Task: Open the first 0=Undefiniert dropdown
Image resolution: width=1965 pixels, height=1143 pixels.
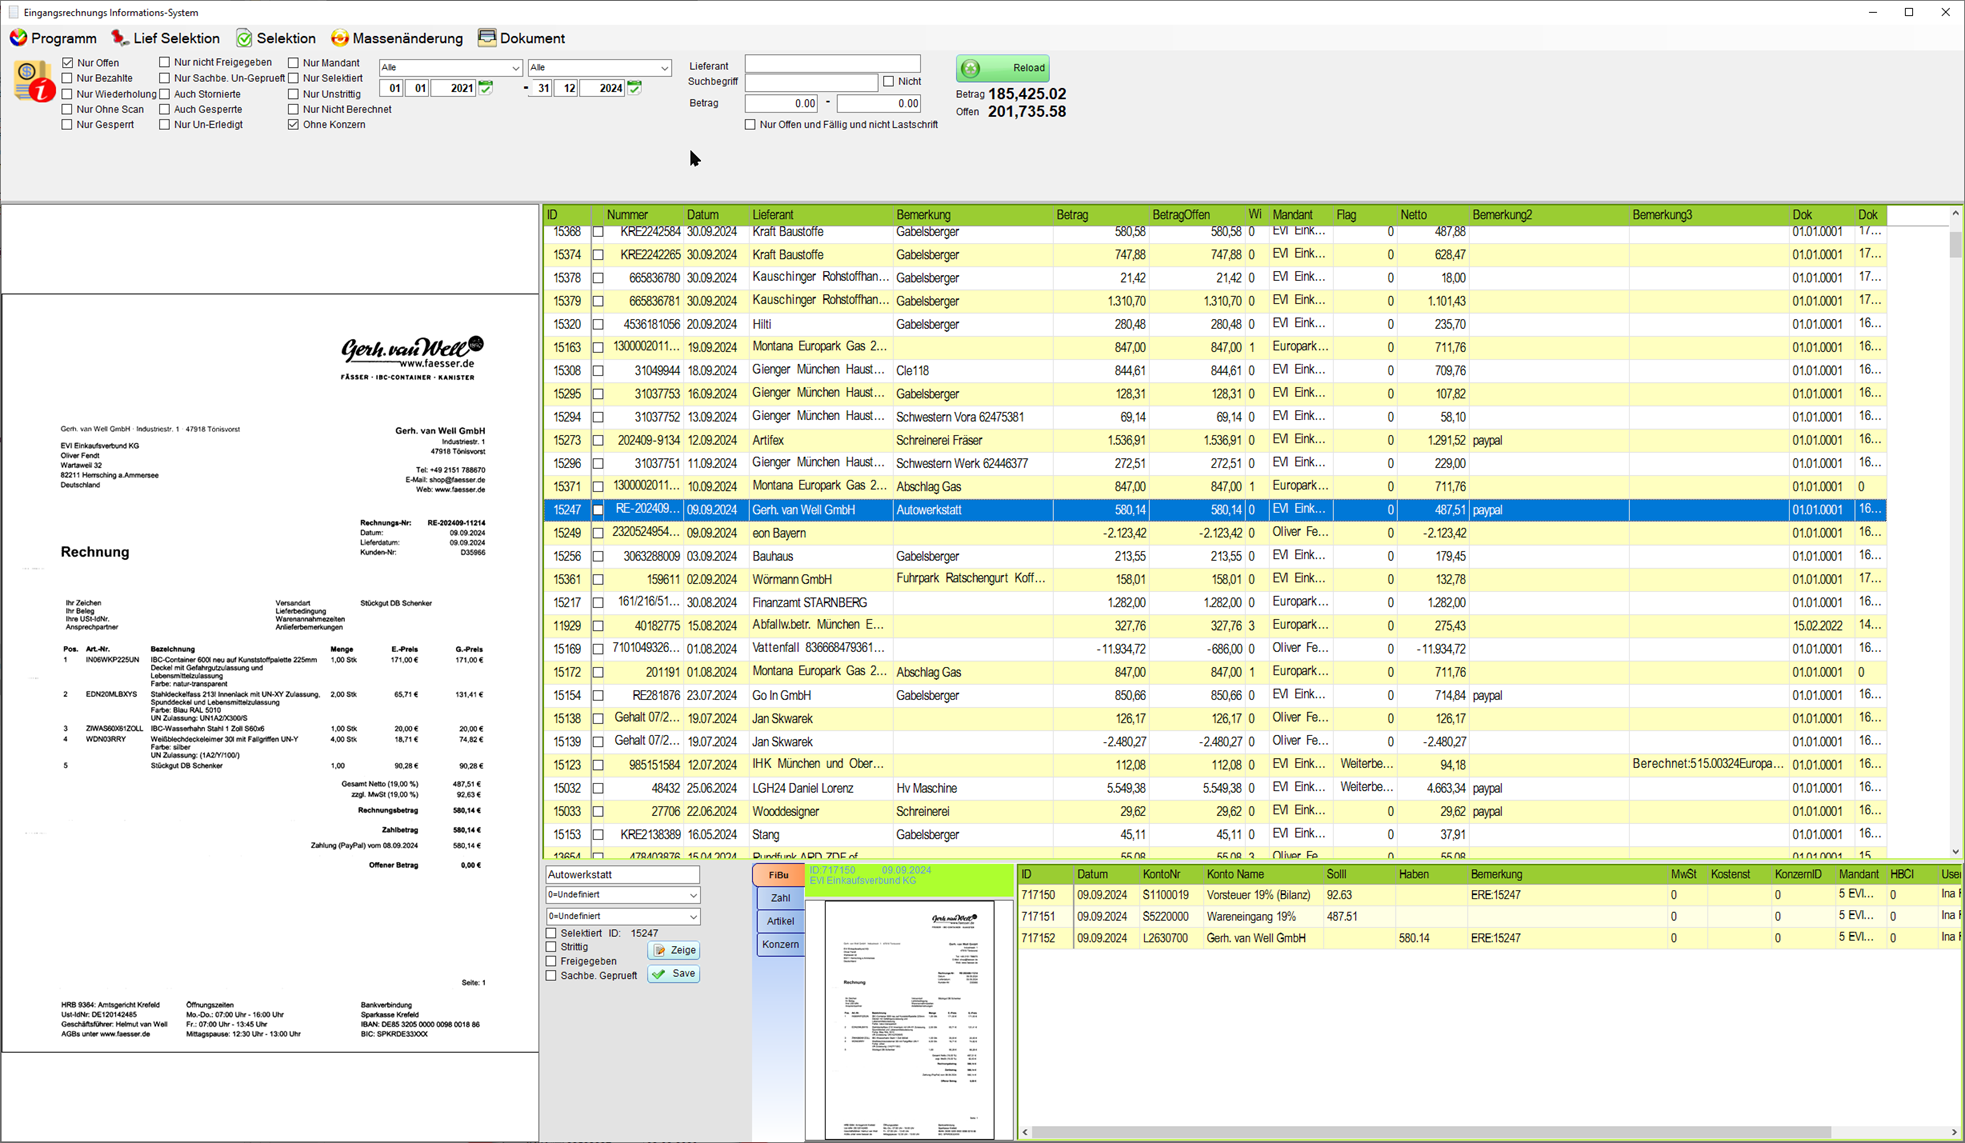Action: tap(622, 895)
